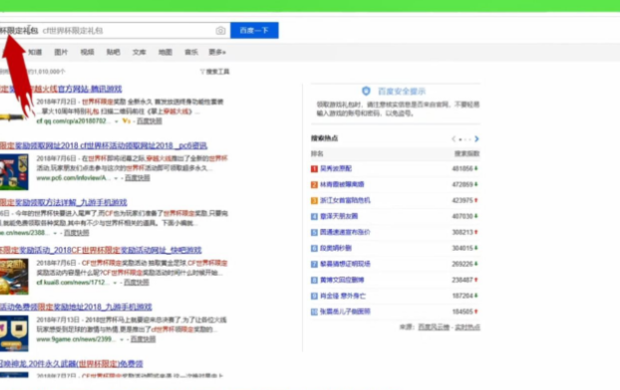Open the 20件永久武器 result link
Screen dimensions: 620x390
coord(71,363)
